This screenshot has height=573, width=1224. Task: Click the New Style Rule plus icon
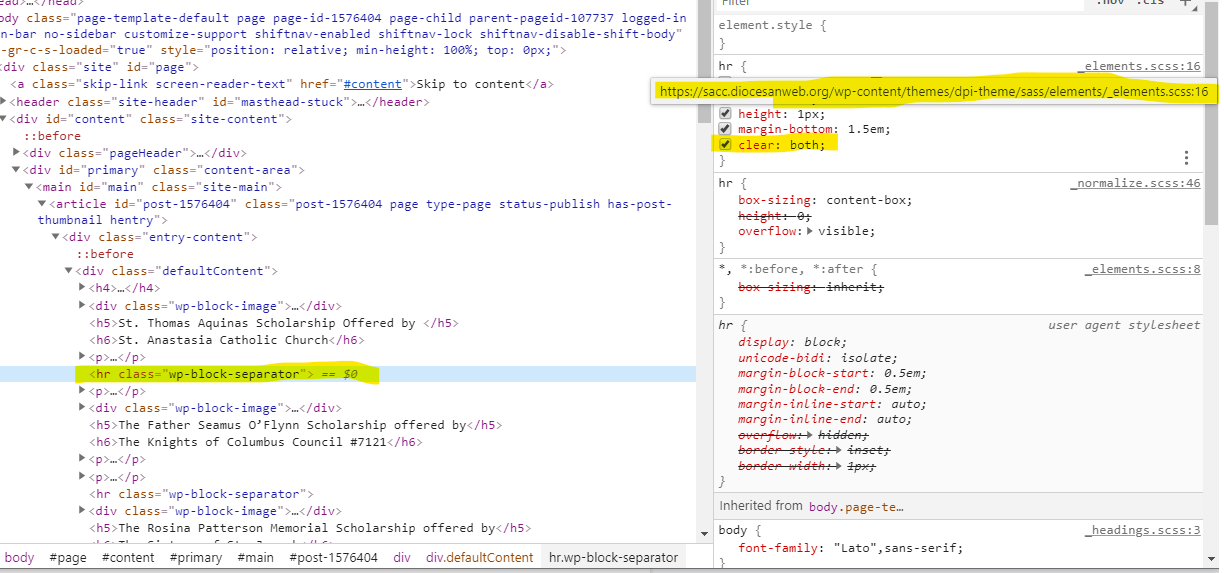(1187, 4)
